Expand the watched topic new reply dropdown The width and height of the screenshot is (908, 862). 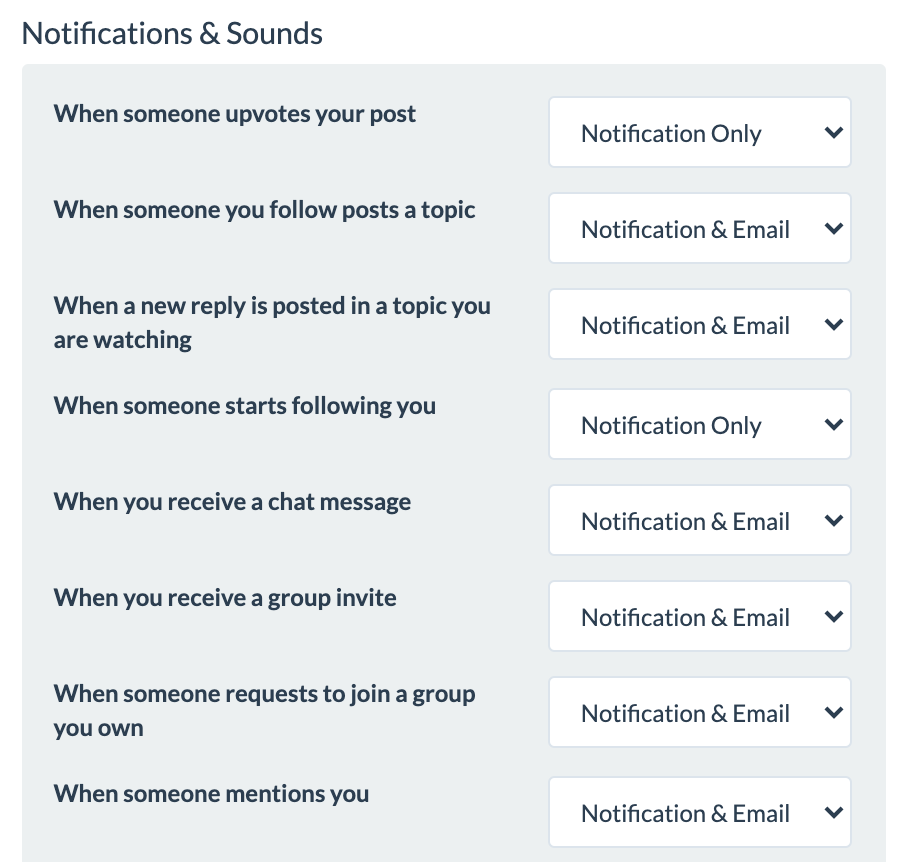point(699,325)
